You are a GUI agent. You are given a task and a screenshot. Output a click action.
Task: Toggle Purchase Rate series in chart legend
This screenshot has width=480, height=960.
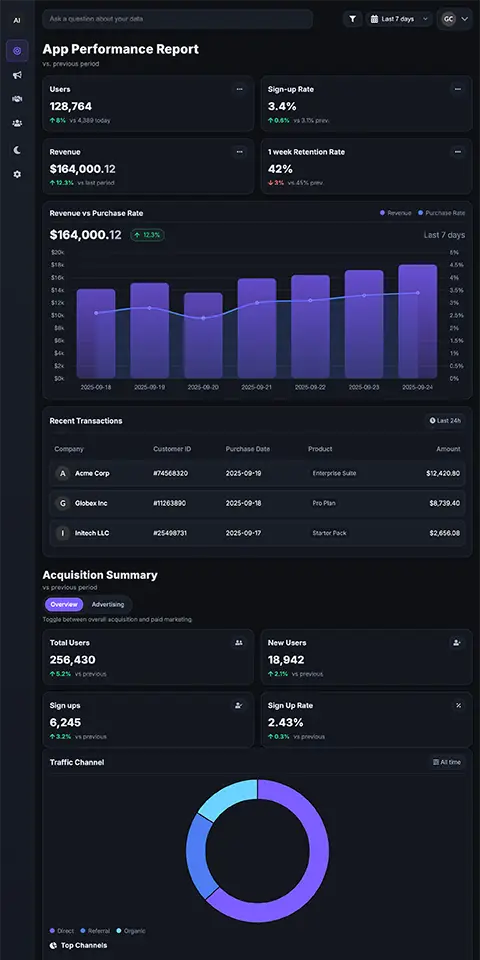(441, 213)
